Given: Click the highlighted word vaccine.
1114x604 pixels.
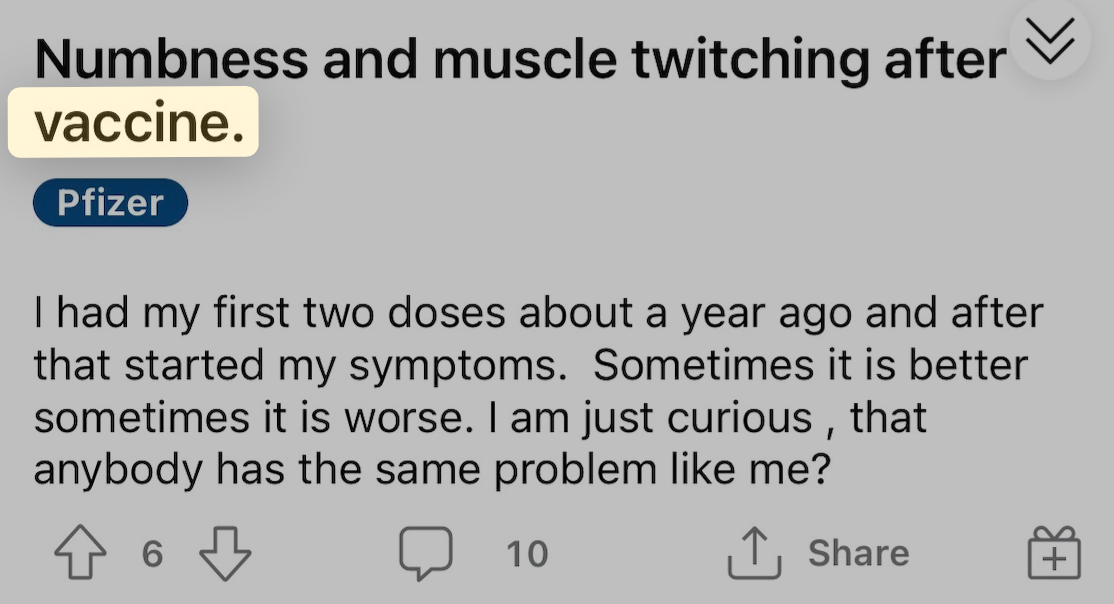Looking at the screenshot, I should pos(139,122).
